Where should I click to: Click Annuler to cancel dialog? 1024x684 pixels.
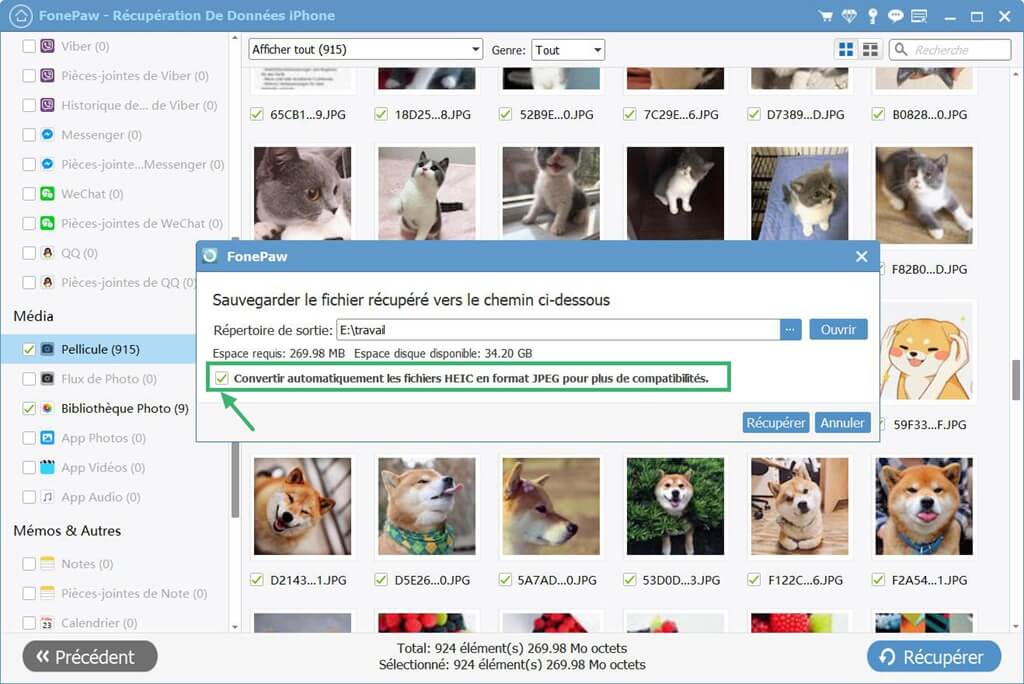(842, 423)
